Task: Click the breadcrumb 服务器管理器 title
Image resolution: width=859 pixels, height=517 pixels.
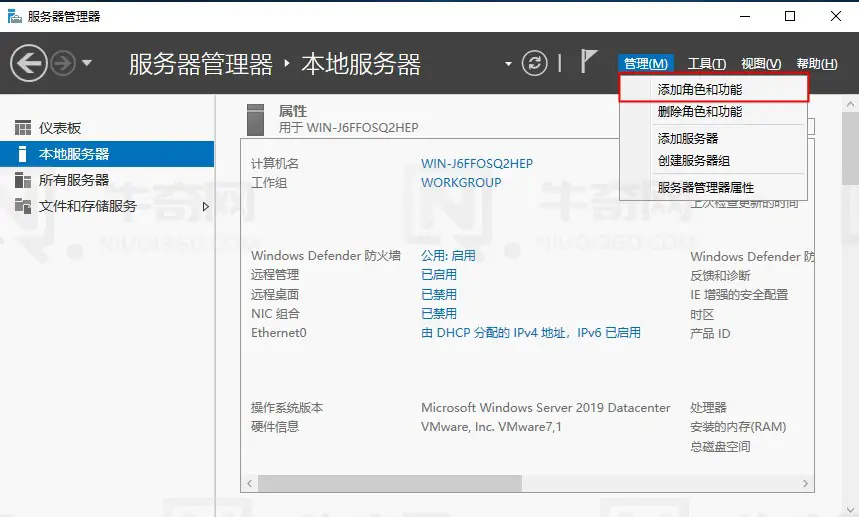Action: click(x=201, y=64)
